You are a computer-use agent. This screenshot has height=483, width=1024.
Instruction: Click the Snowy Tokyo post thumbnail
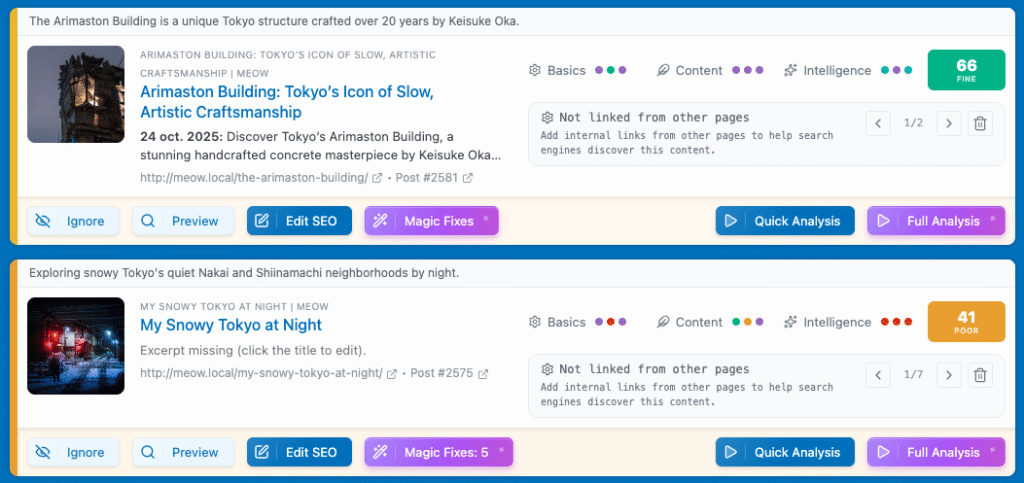click(x=76, y=345)
